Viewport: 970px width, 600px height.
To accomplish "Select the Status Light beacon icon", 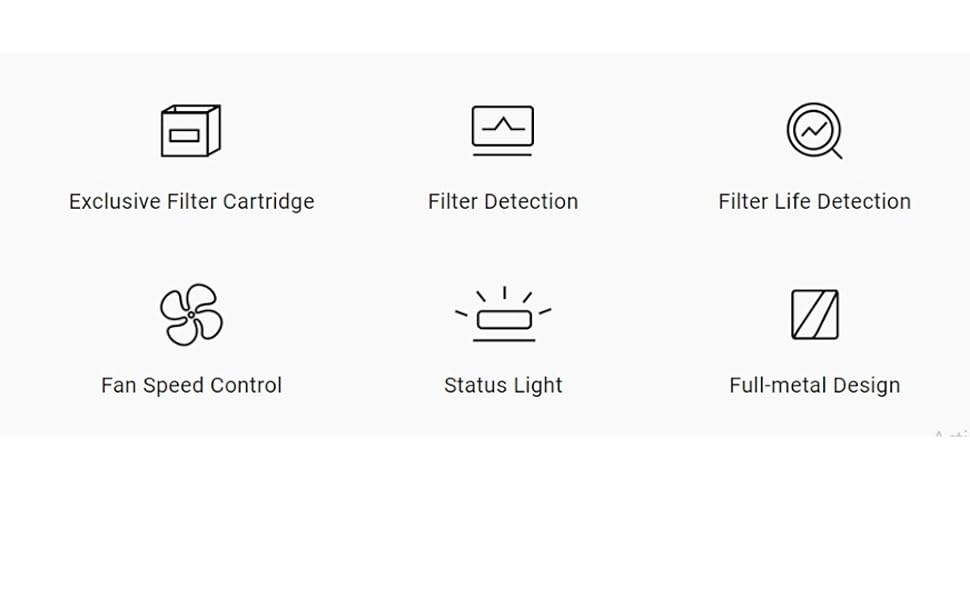I will click(503, 316).
